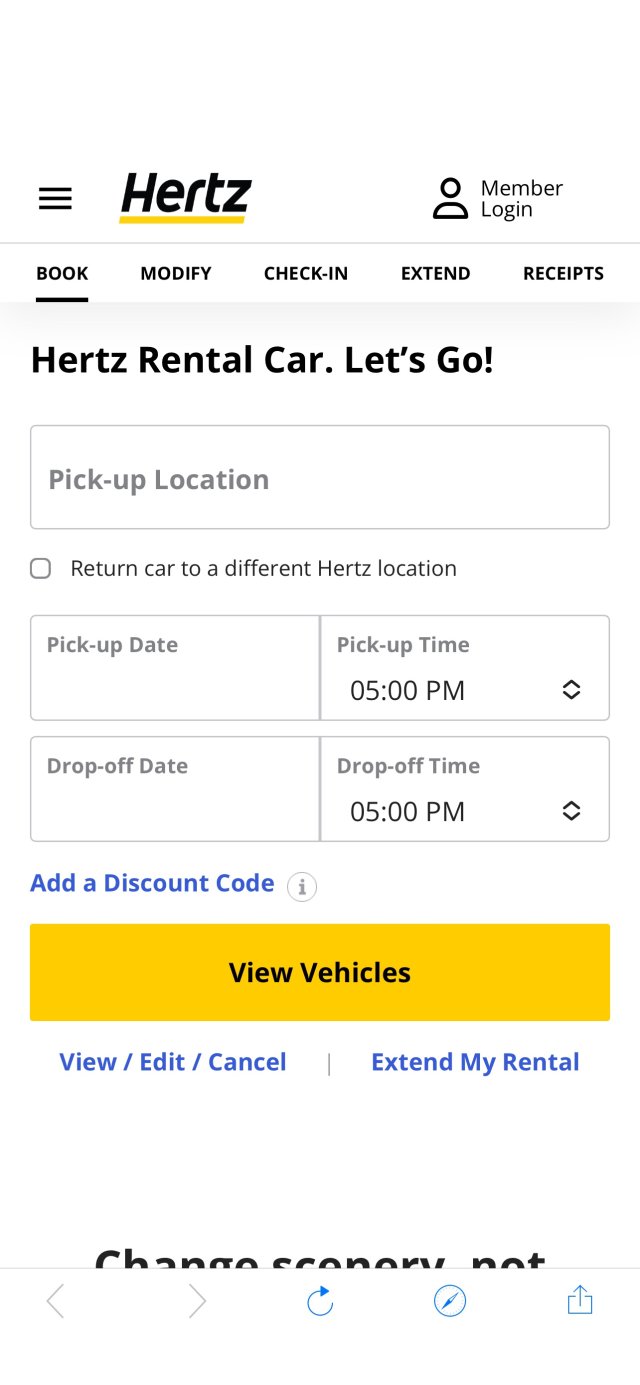Viewport: 640px width, 1385px height.
Task: Open Member Login via the person icon
Action: [x=450, y=198]
